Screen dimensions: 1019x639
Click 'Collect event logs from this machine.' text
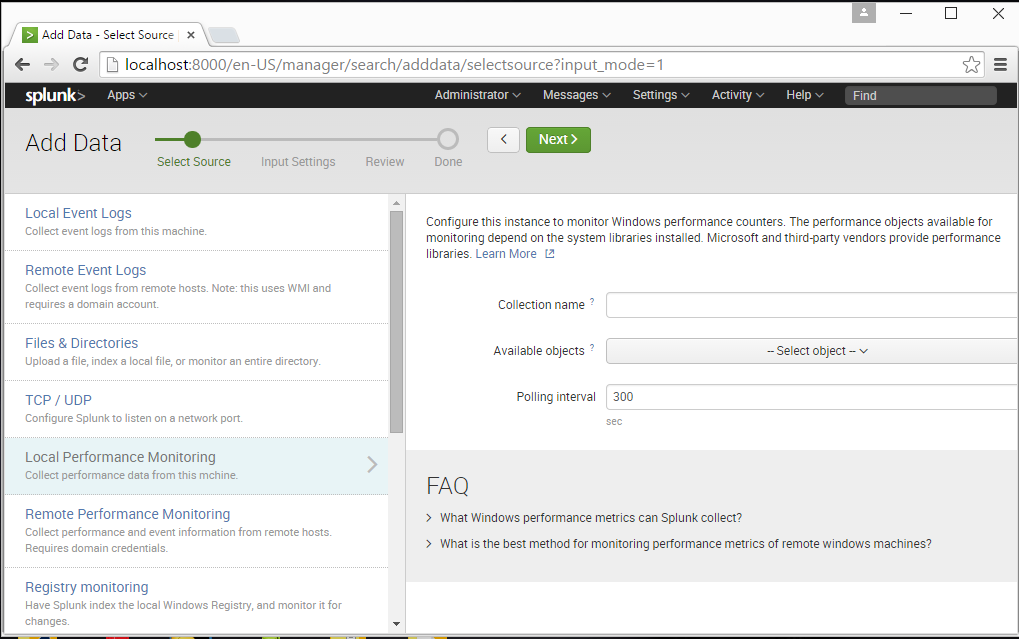click(116, 231)
